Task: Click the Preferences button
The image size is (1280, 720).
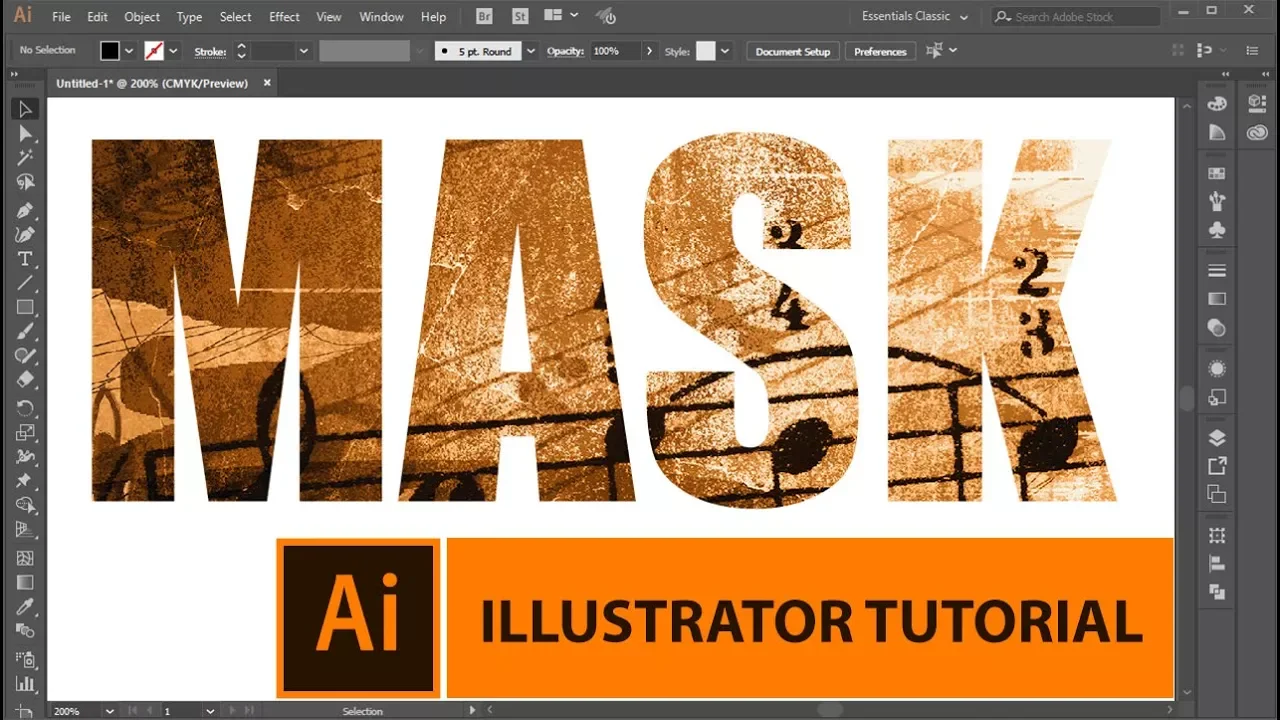Action: [880, 51]
